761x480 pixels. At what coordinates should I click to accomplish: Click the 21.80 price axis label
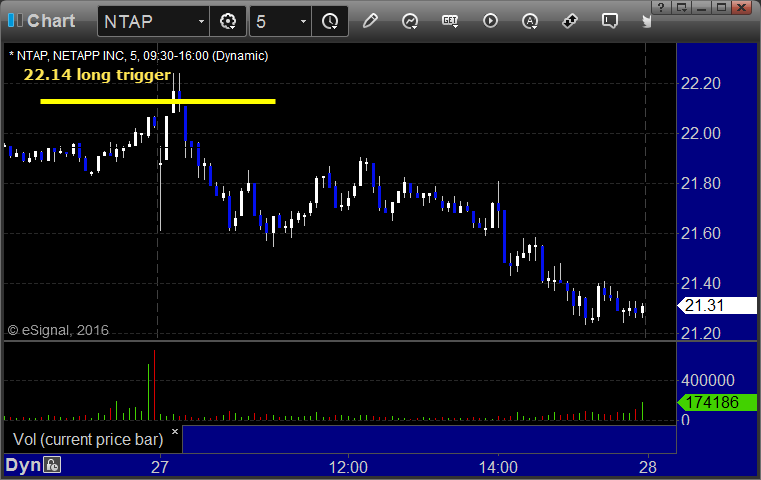coord(701,183)
